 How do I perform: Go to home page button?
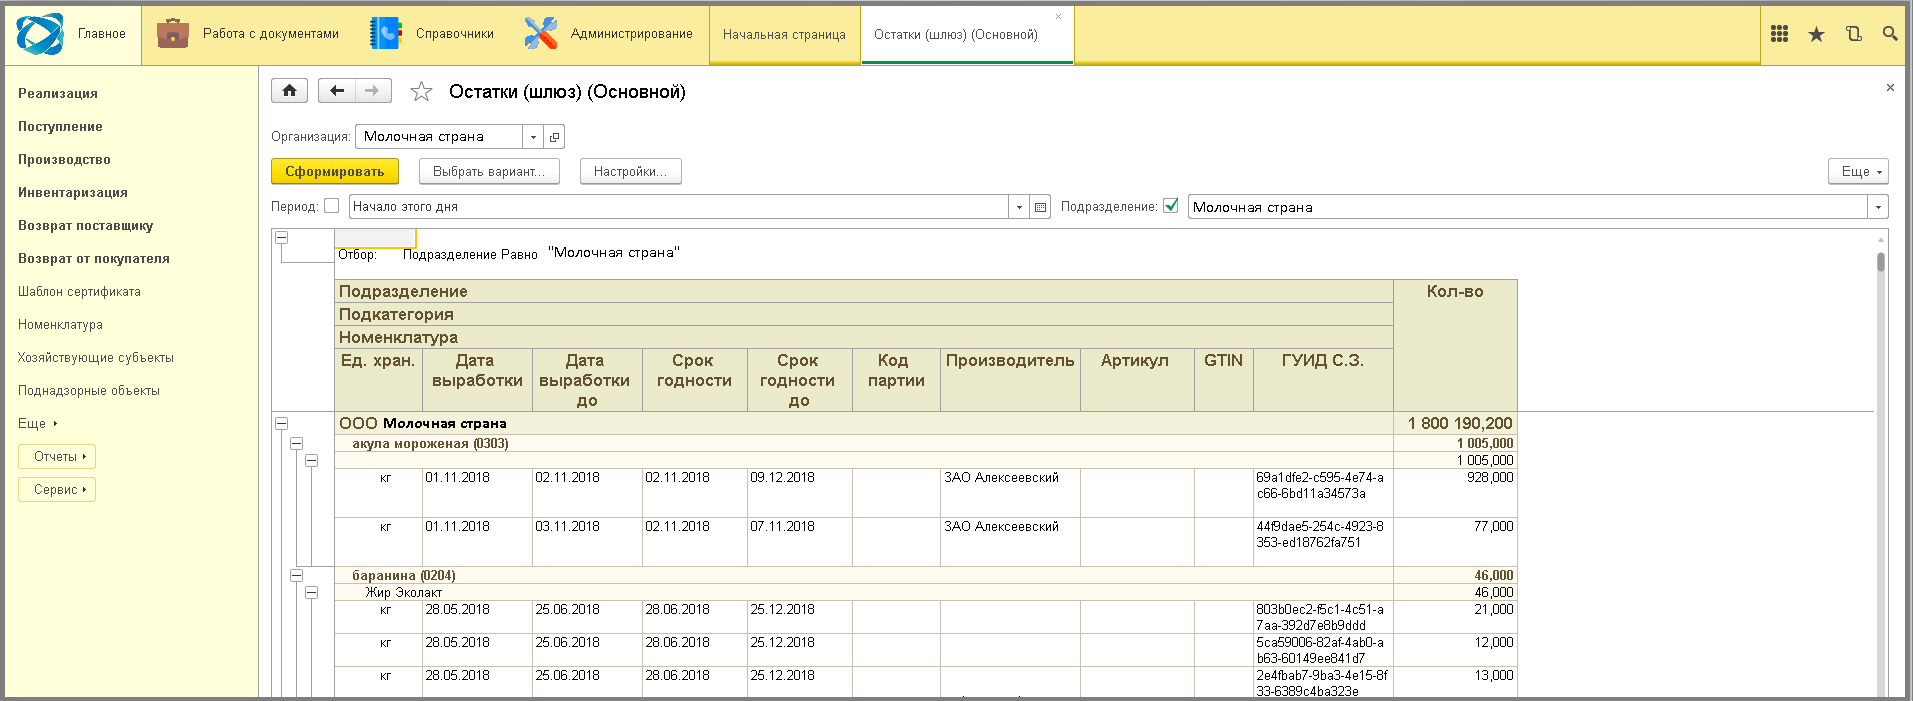pyautogui.click(x=289, y=91)
